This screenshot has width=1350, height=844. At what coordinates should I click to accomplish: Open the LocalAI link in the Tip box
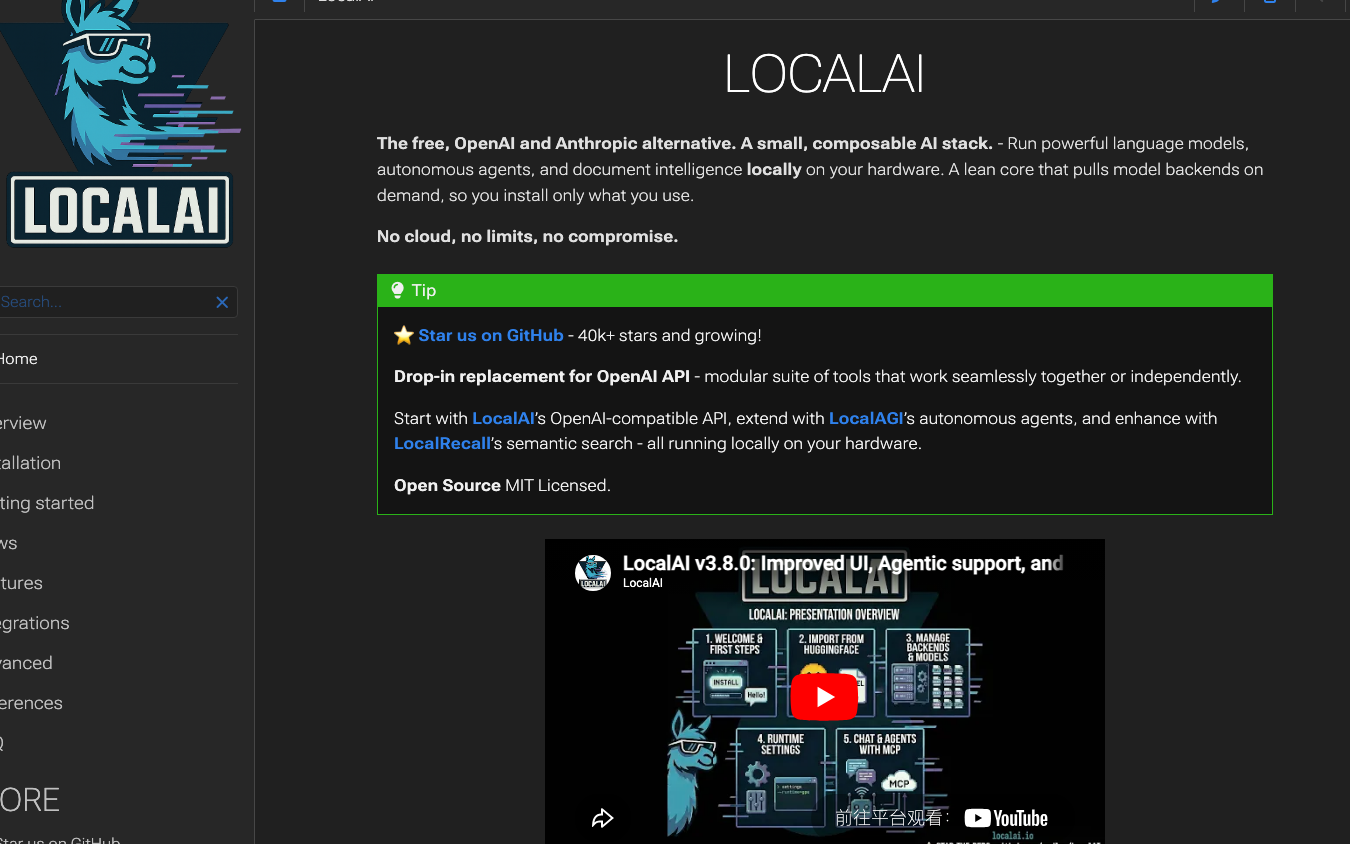504,418
